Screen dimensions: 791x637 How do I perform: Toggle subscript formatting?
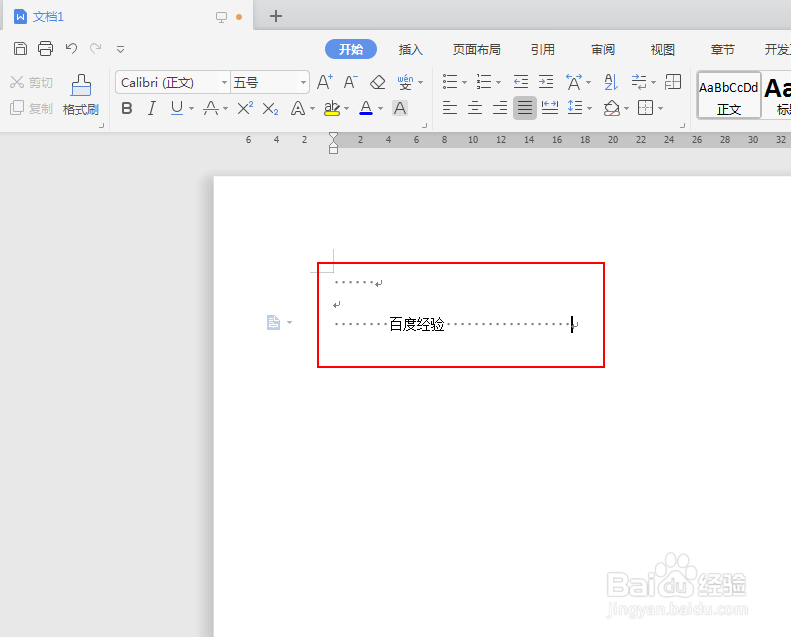click(270, 108)
